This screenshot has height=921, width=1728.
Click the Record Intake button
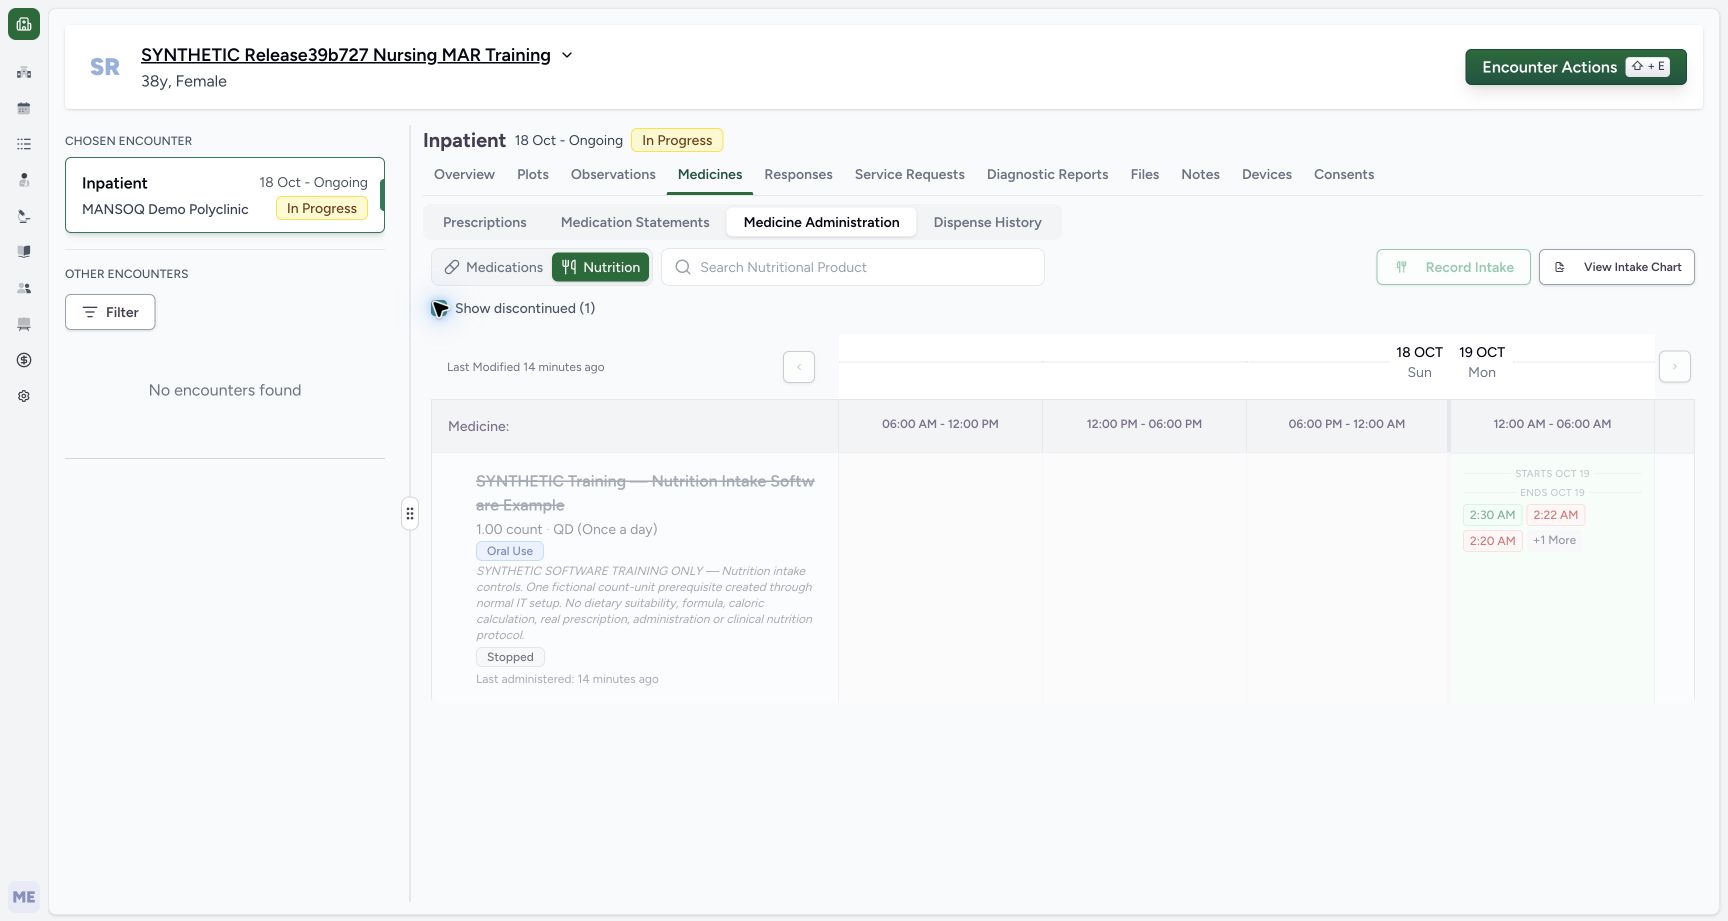tap(1453, 267)
